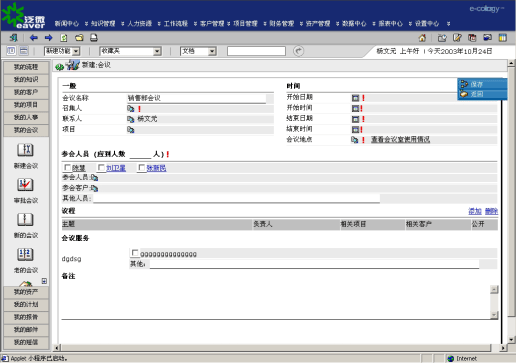Select 我的客户 sidebar tab

point(26,92)
